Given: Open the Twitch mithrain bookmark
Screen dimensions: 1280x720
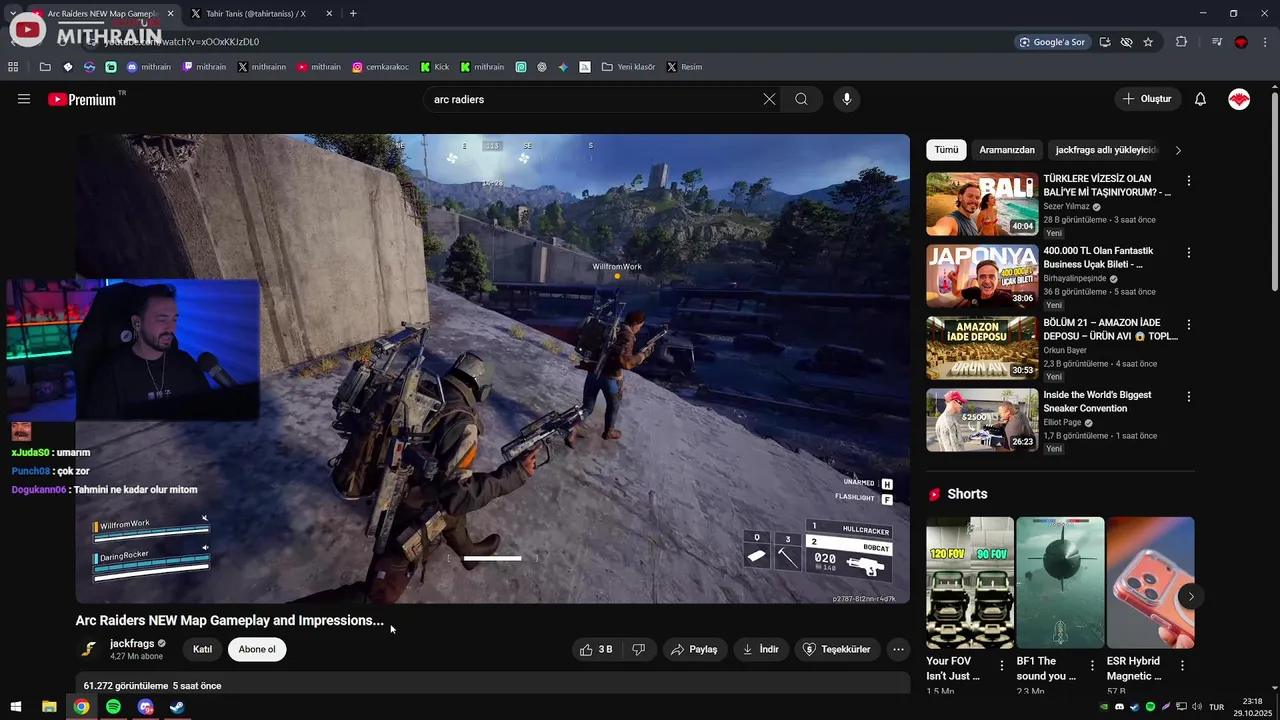Looking at the screenshot, I should (204, 67).
